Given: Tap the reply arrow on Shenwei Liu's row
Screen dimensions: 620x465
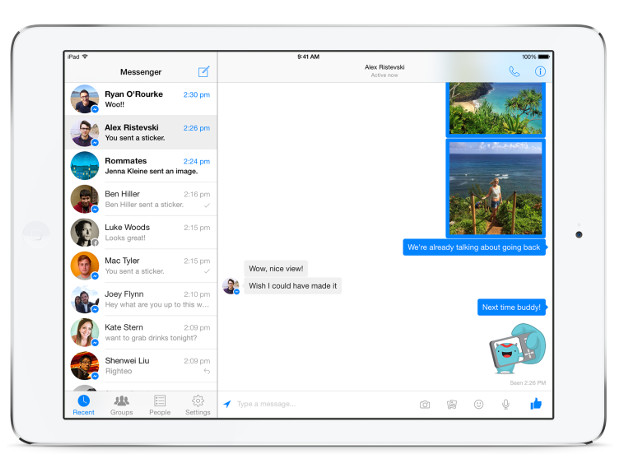Looking at the screenshot, I should point(207,371).
